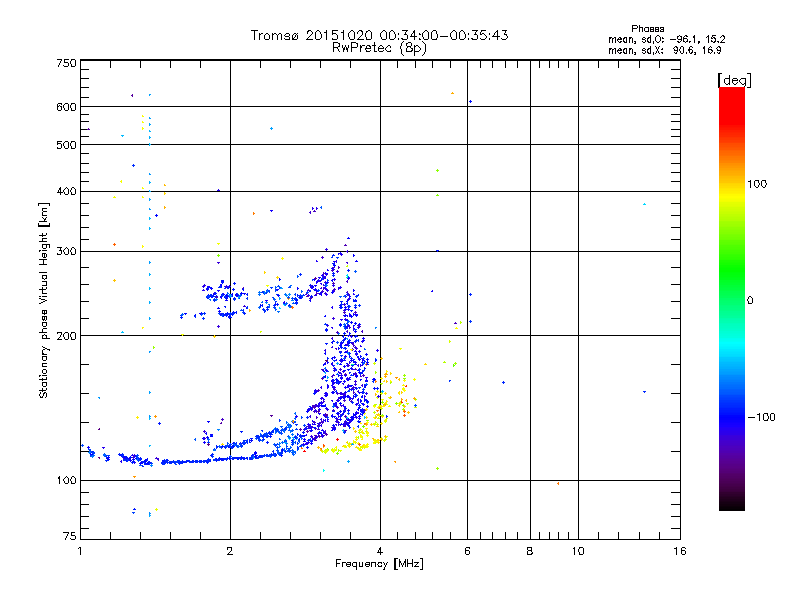Viewport: 800px width, 600px height.
Task: Click the black bottom end of the colorbar
Action: pos(732,503)
